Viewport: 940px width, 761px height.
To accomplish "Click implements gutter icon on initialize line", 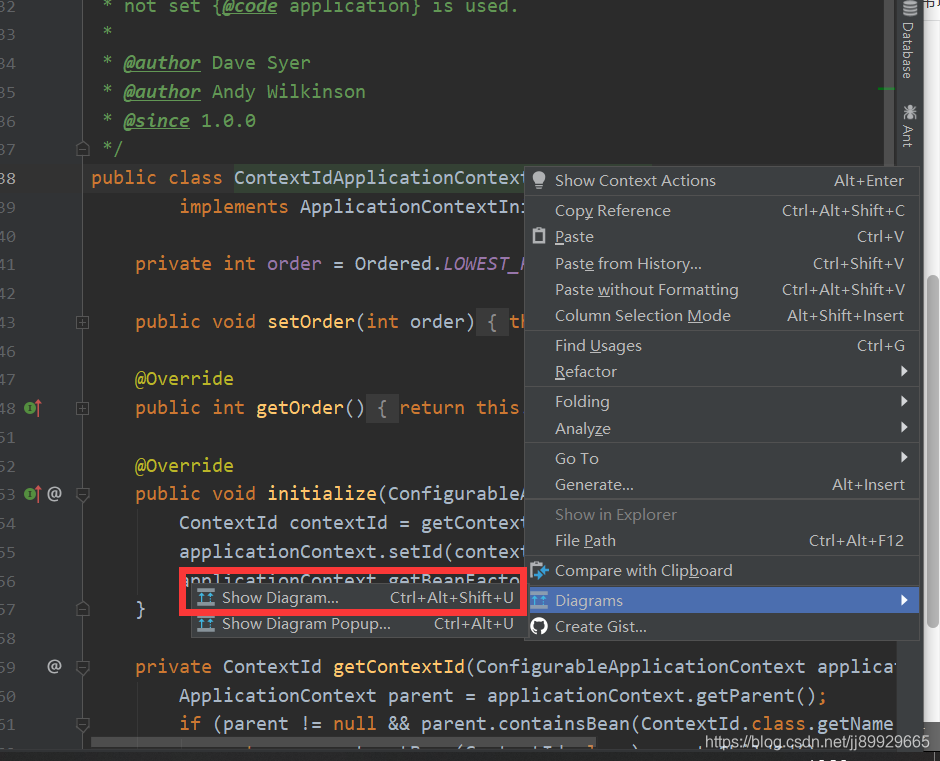I will 32,494.
